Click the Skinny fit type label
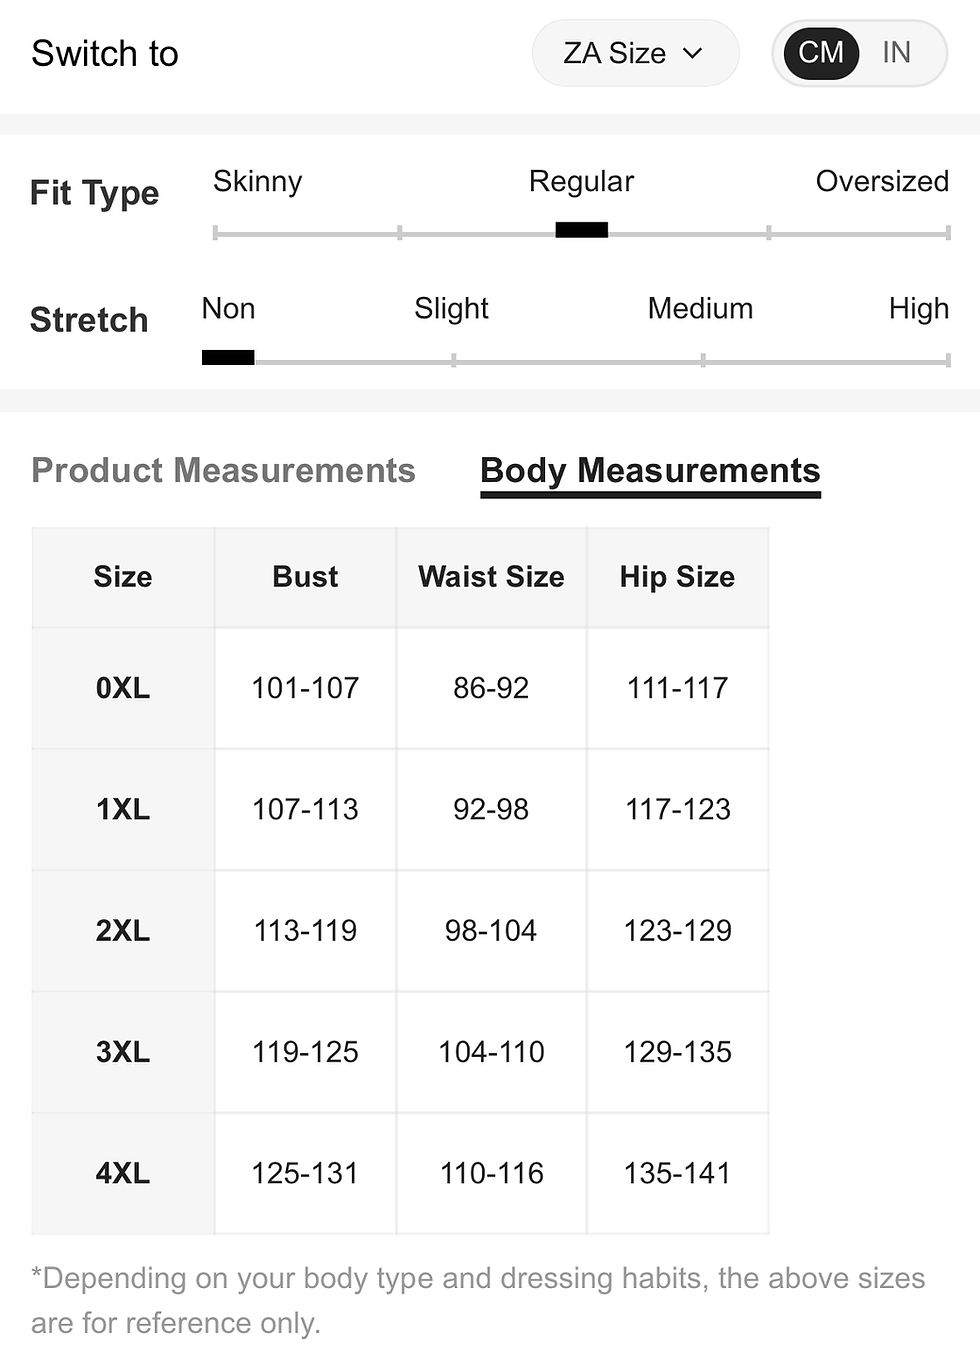 257,182
